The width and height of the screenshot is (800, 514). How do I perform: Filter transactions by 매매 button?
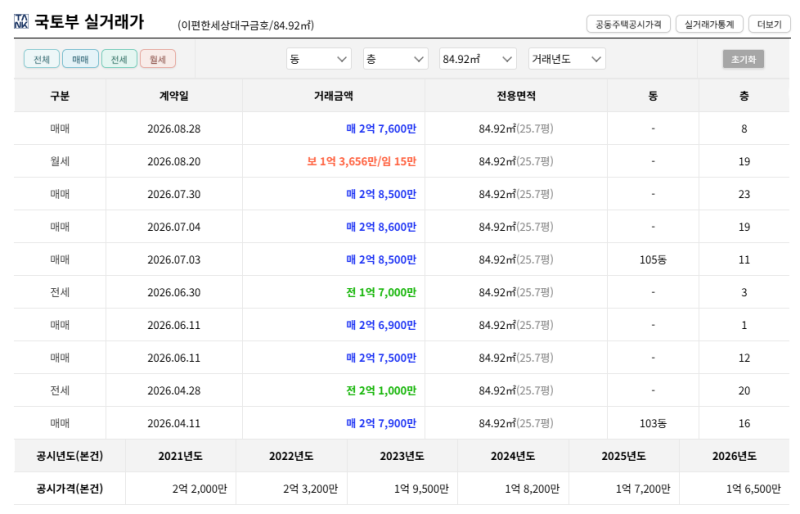[80, 59]
